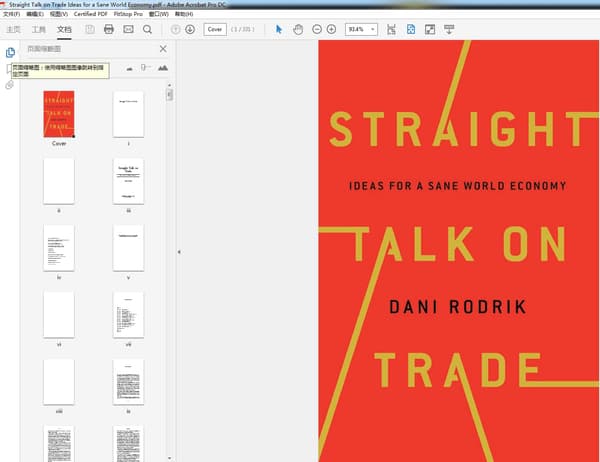Screen dimensions: 600x462
Task: Click the fit one full page icon
Action: 411,29
